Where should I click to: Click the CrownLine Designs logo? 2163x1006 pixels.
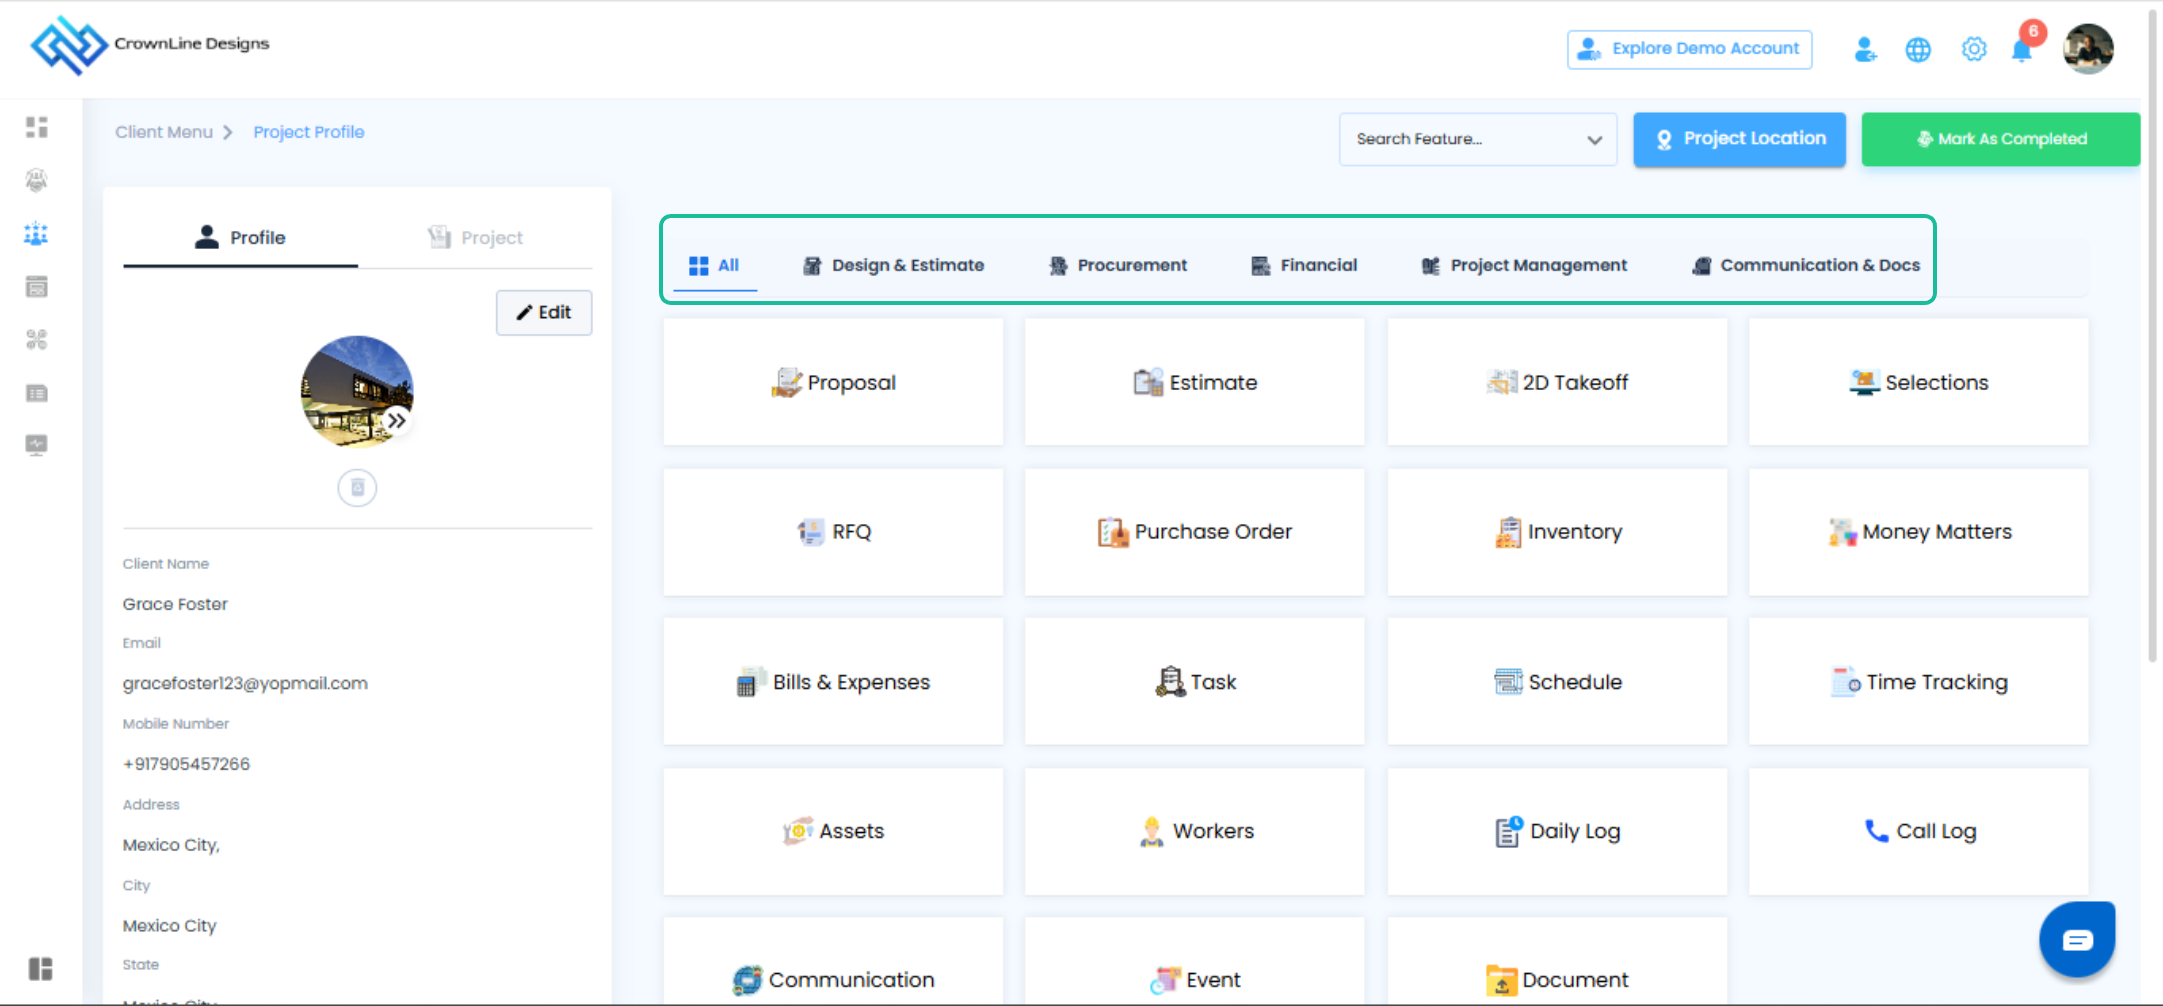coord(150,45)
